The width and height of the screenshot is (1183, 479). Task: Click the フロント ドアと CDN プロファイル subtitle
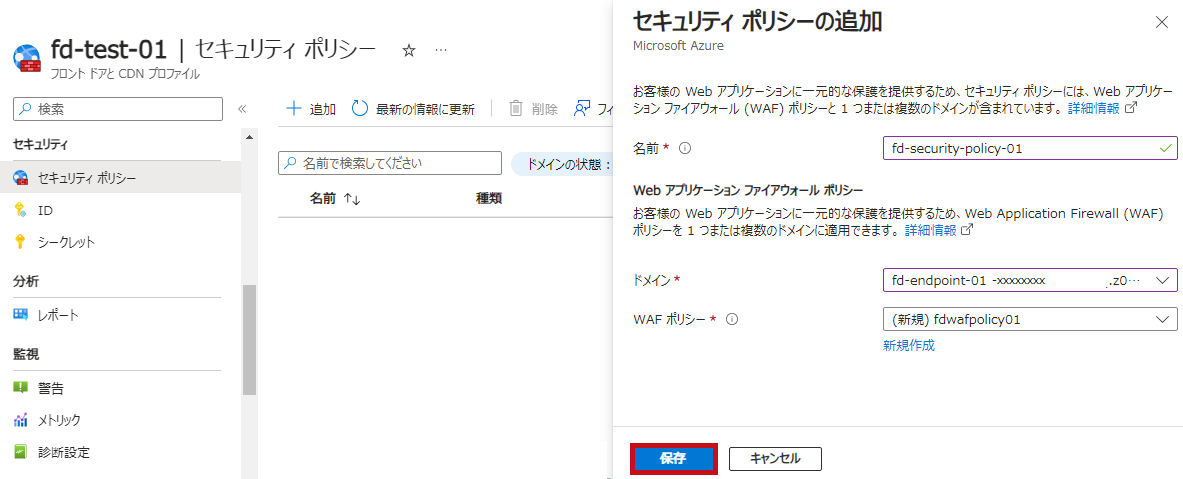124,74
